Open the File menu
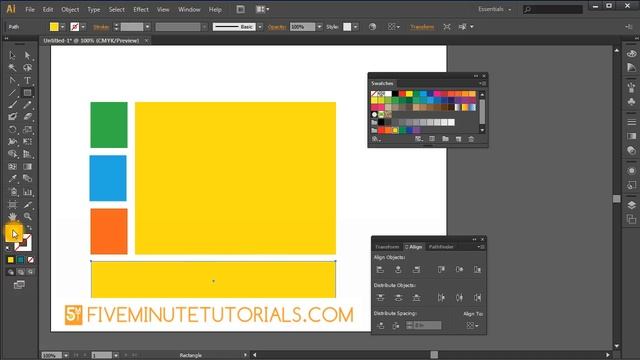 pos(30,9)
